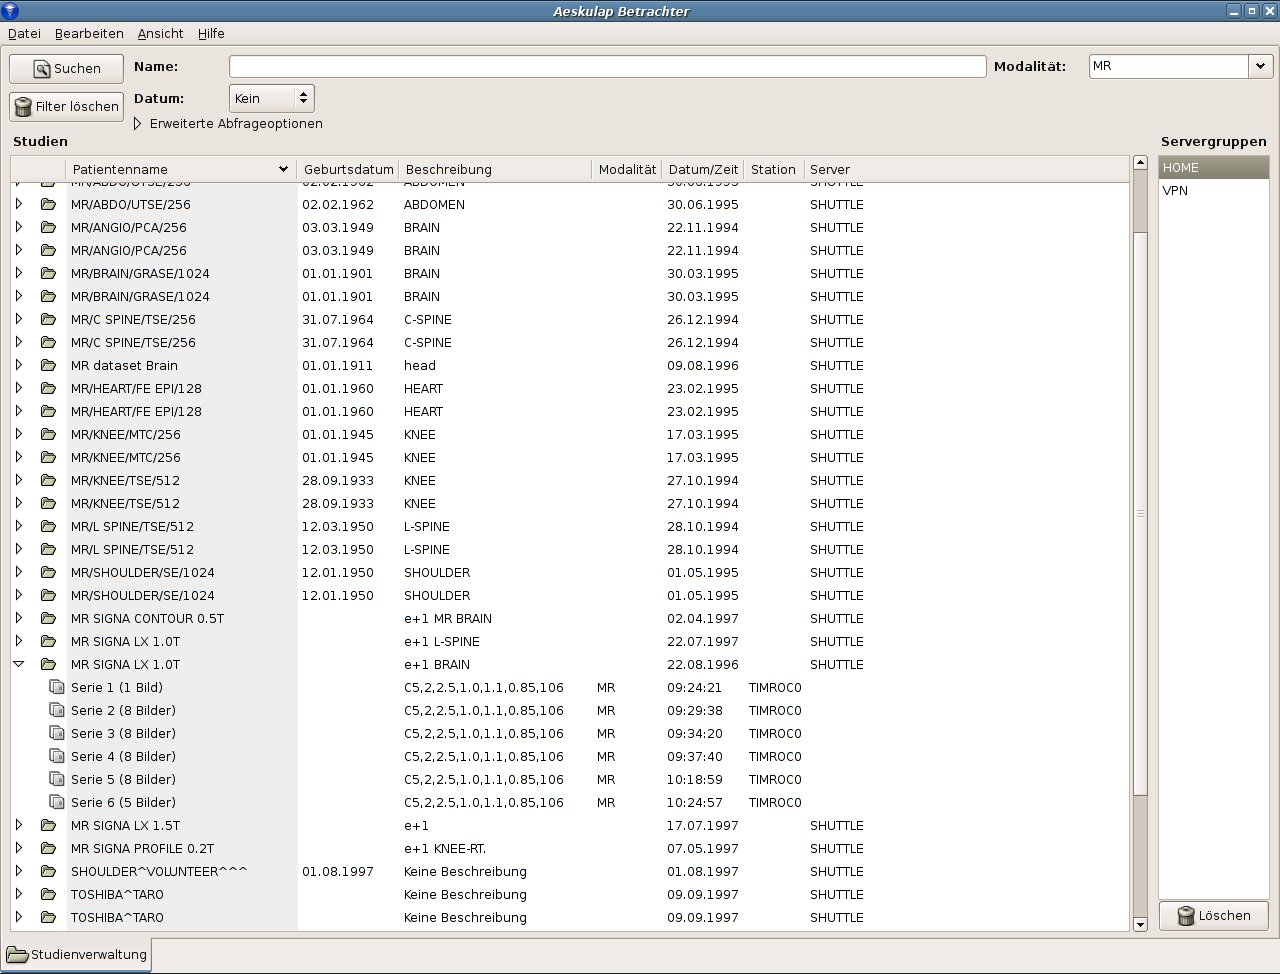Screen dimensions: 1280x974
Task: Click the Aeskulap application icon in title bar
Action: 10,11
